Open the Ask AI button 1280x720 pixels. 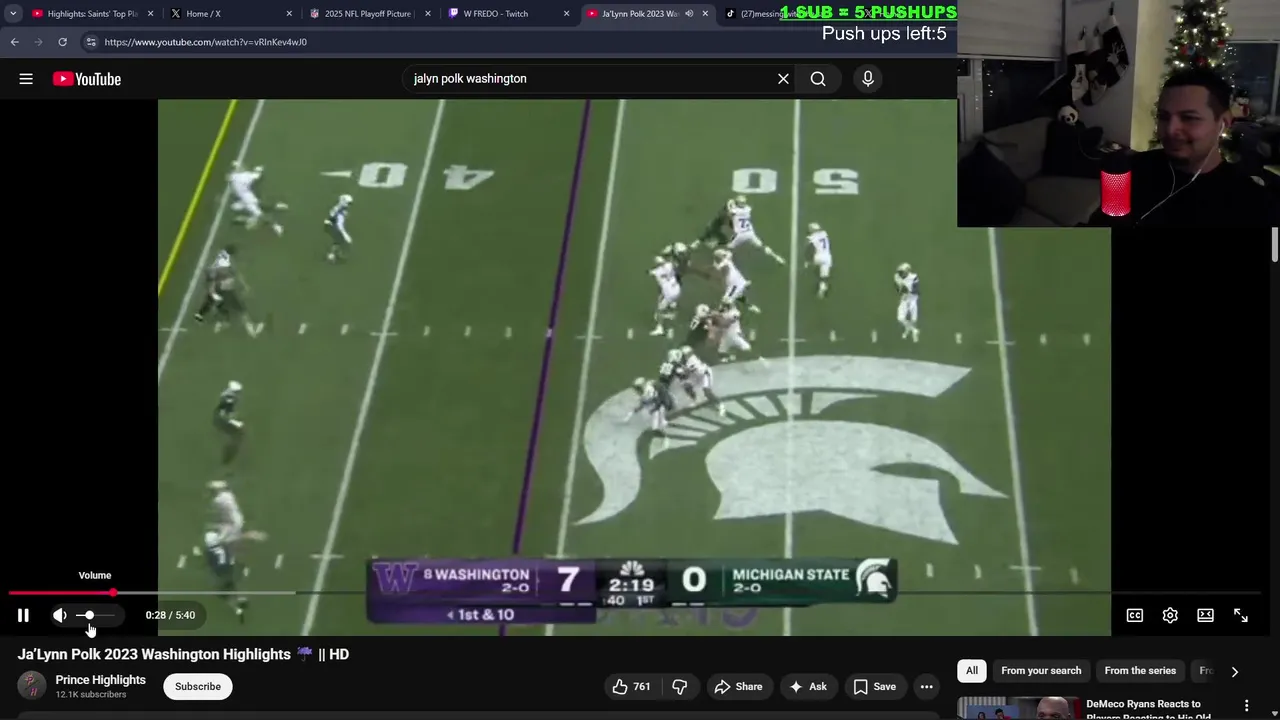[808, 686]
